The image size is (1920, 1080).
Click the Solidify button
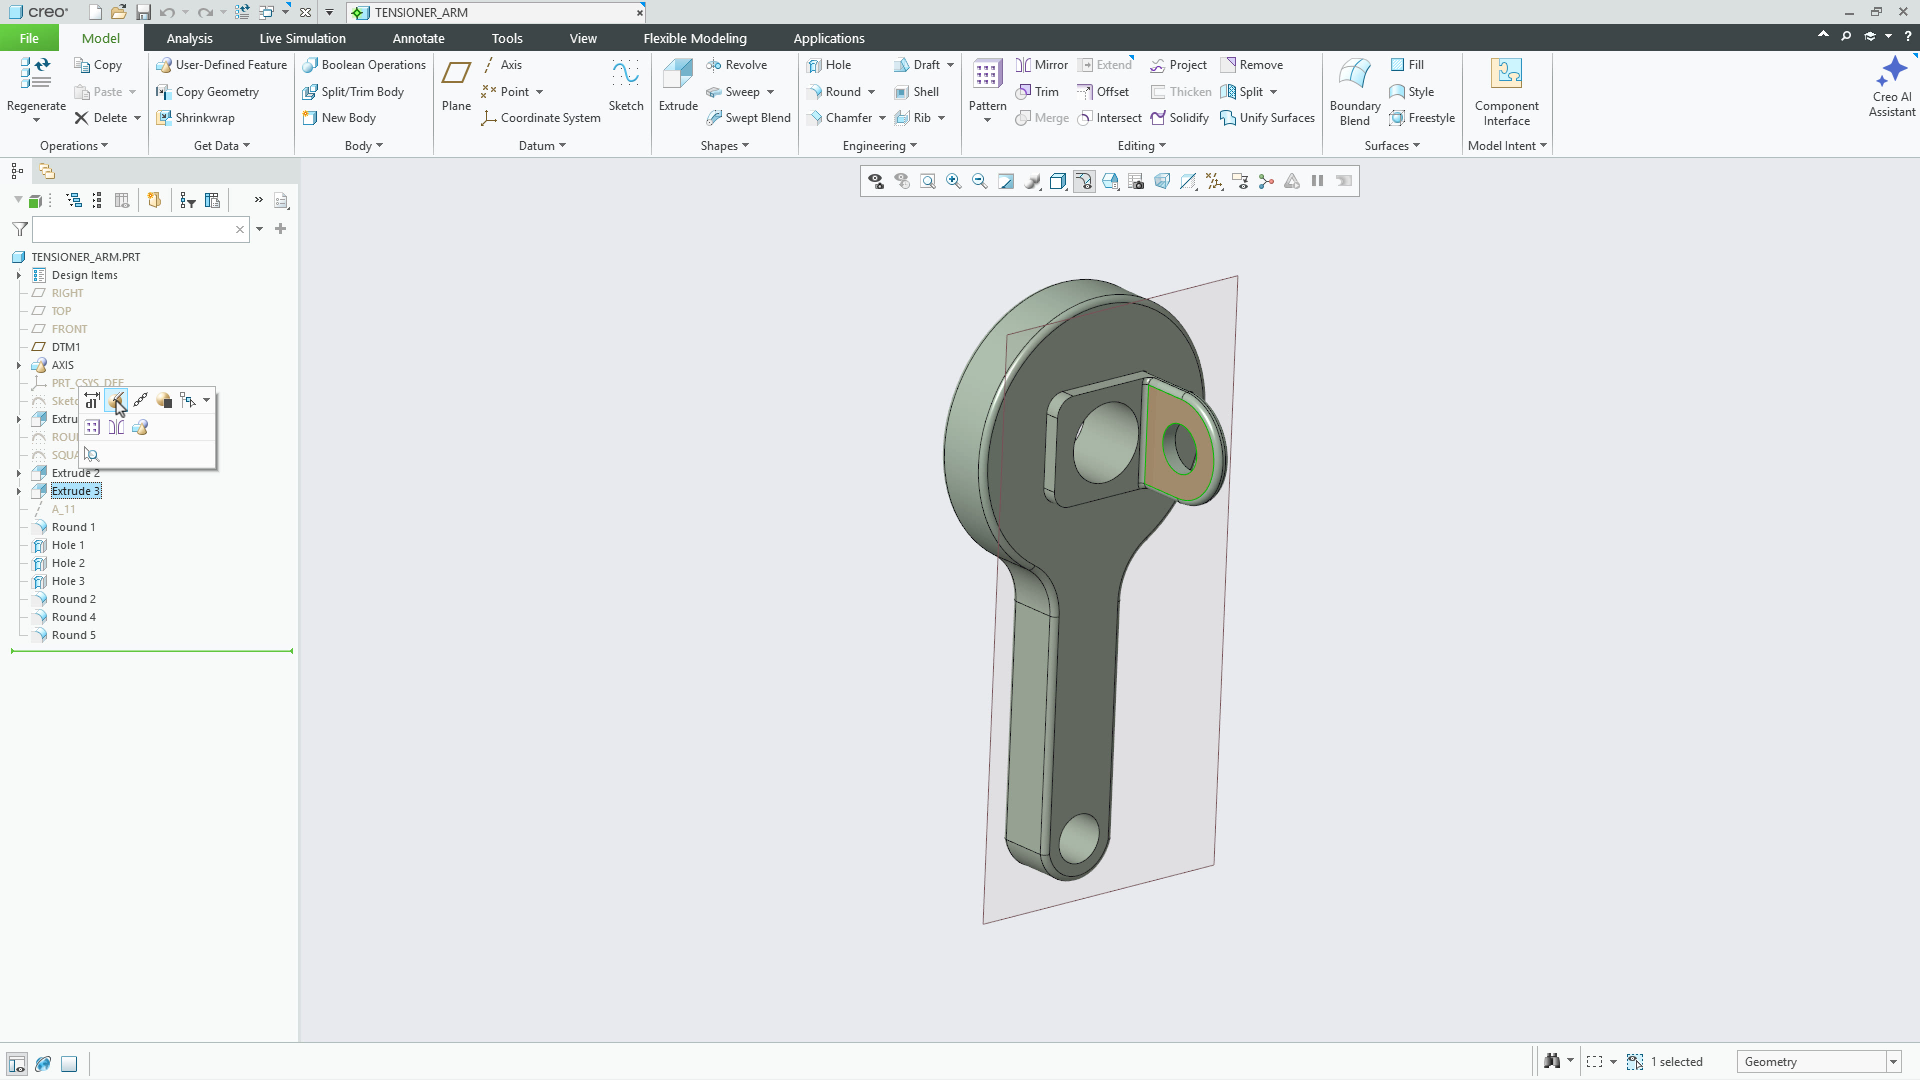coord(1179,118)
